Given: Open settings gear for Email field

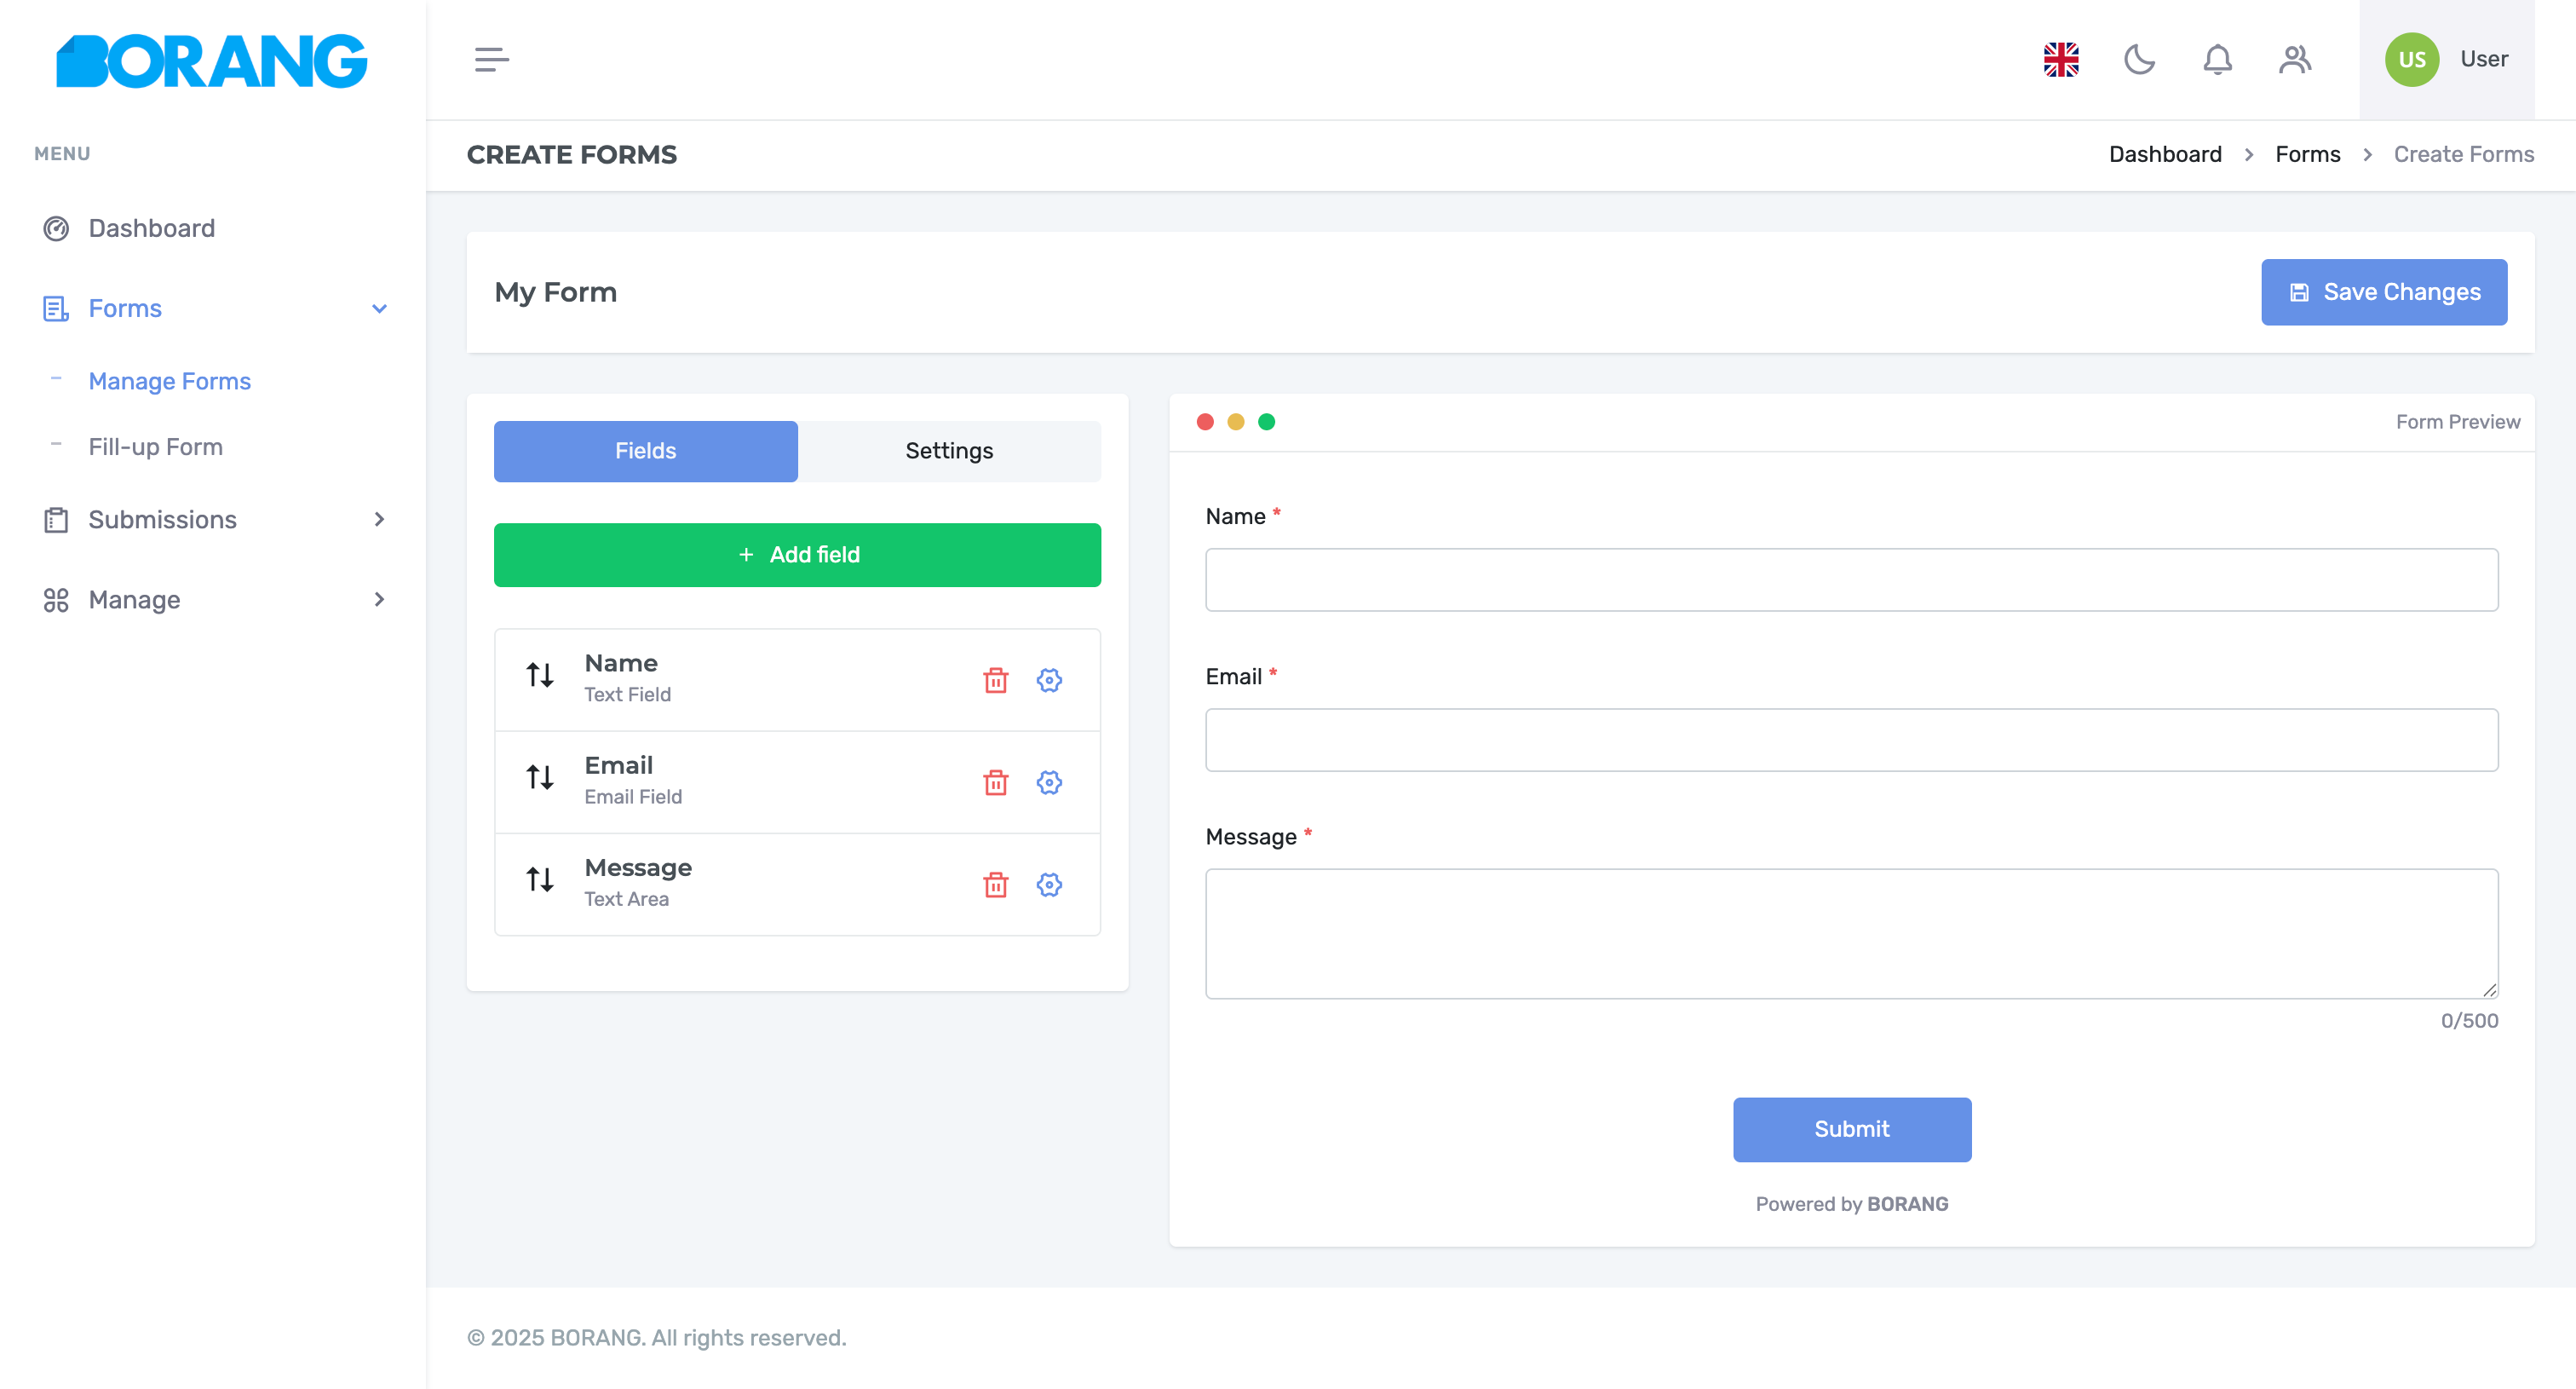Looking at the screenshot, I should pyautogui.click(x=1049, y=783).
